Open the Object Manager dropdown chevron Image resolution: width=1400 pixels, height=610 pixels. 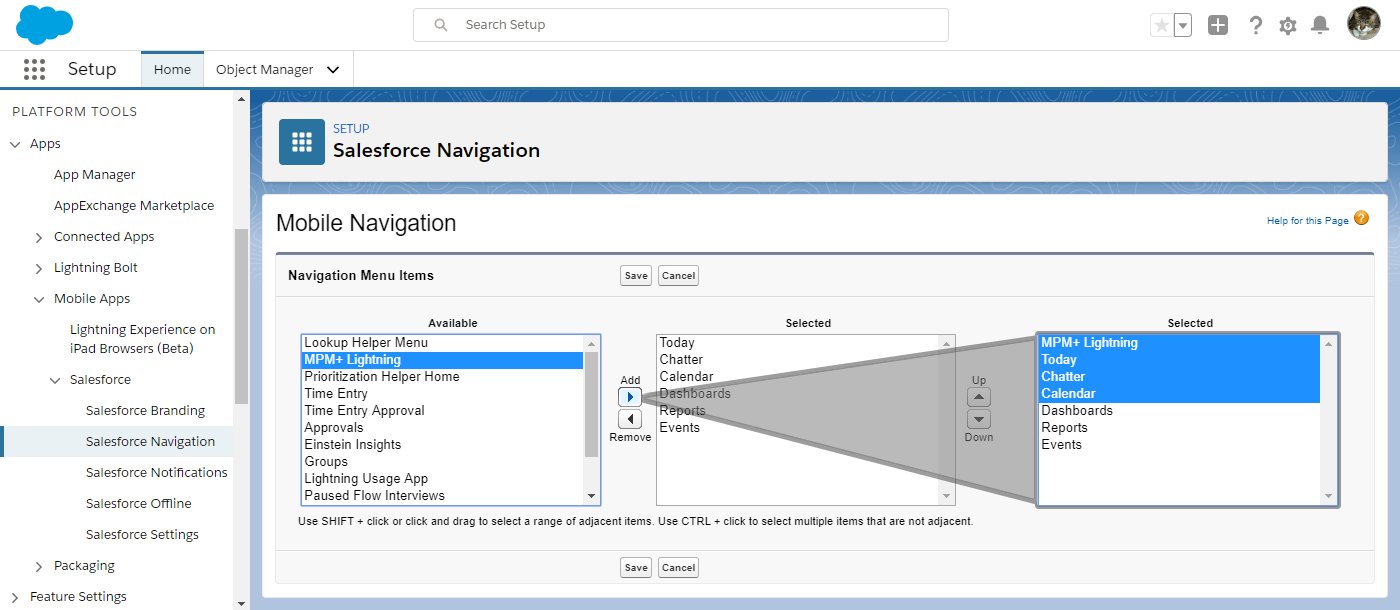click(x=333, y=69)
